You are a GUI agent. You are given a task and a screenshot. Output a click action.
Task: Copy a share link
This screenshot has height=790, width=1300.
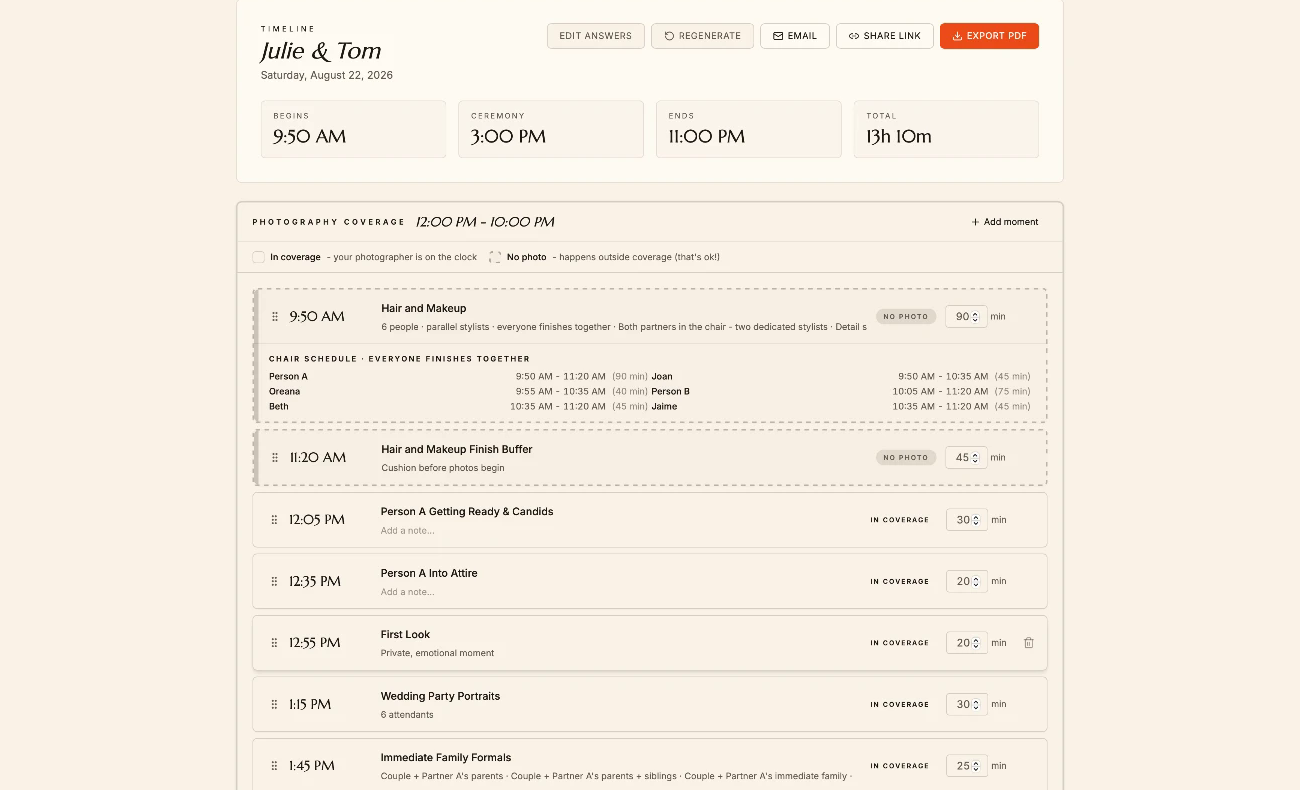pos(885,36)
